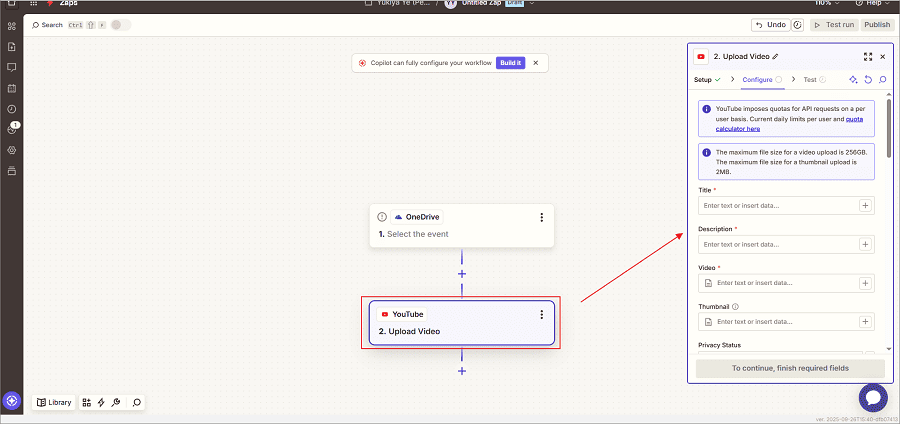This screenshot has width=900, height=424.
Task: Click the search fields icon in panel
Action: (882, 80)
